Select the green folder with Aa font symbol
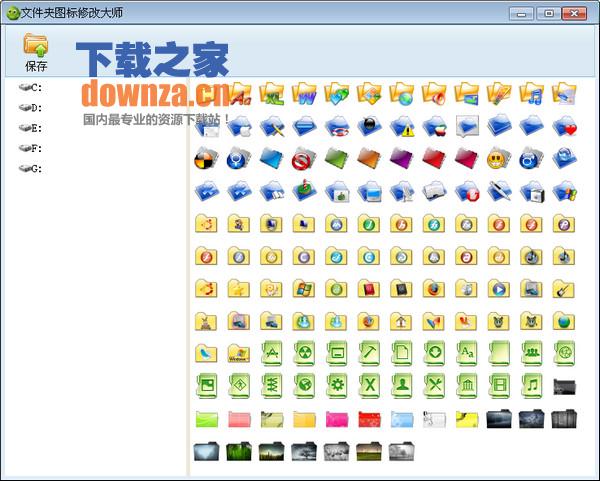600x481 pixels. coord(466,353)
